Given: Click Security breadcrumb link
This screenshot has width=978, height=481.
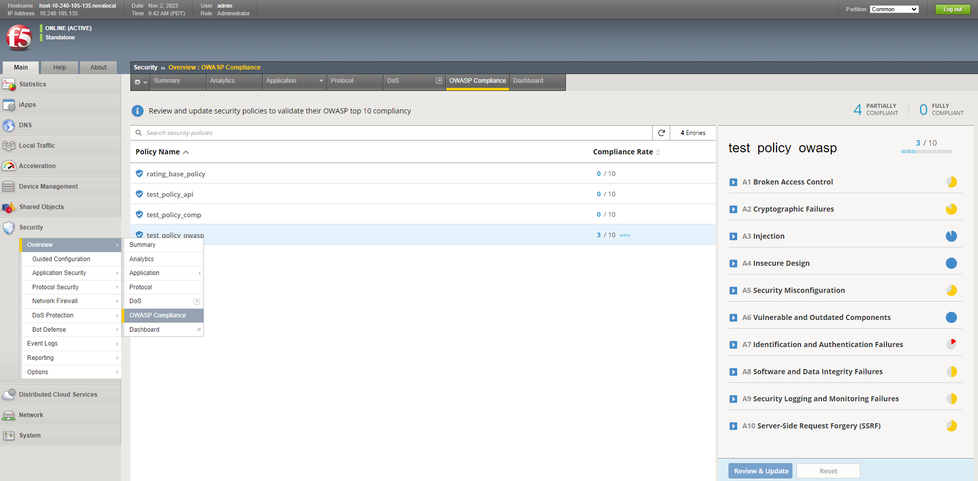Looking at the screenshot, I should [x=145, y=67].
